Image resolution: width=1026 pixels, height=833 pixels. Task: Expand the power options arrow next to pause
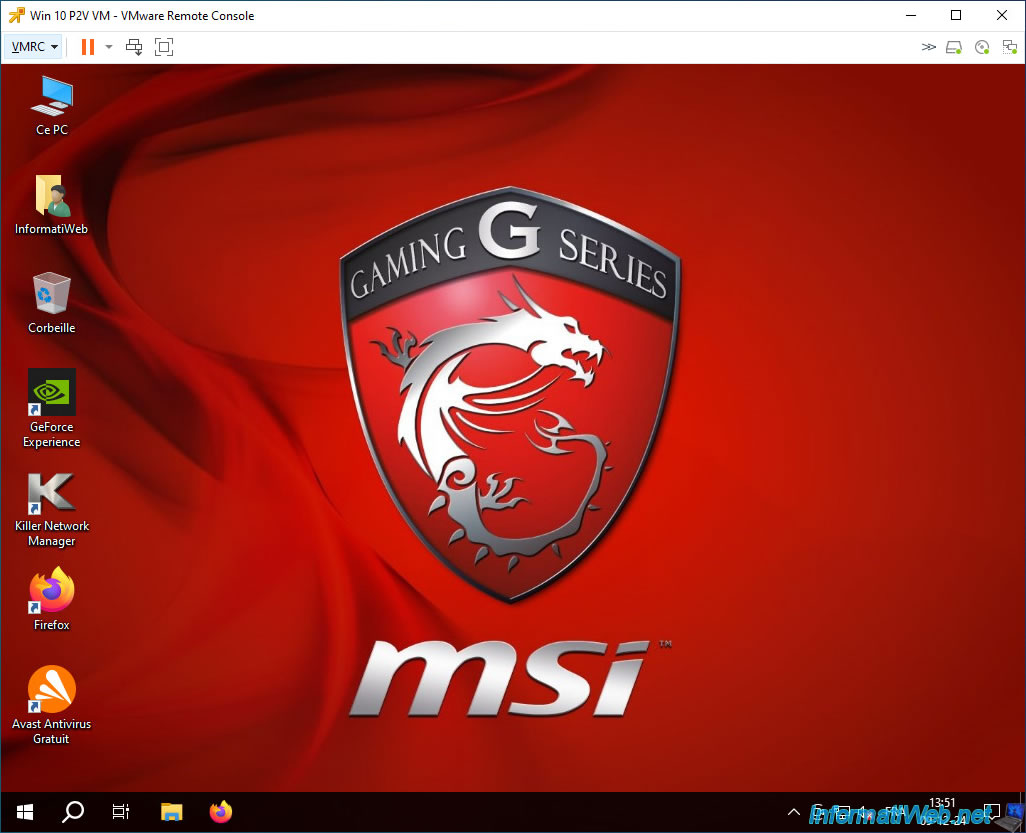tap(109, 46)
